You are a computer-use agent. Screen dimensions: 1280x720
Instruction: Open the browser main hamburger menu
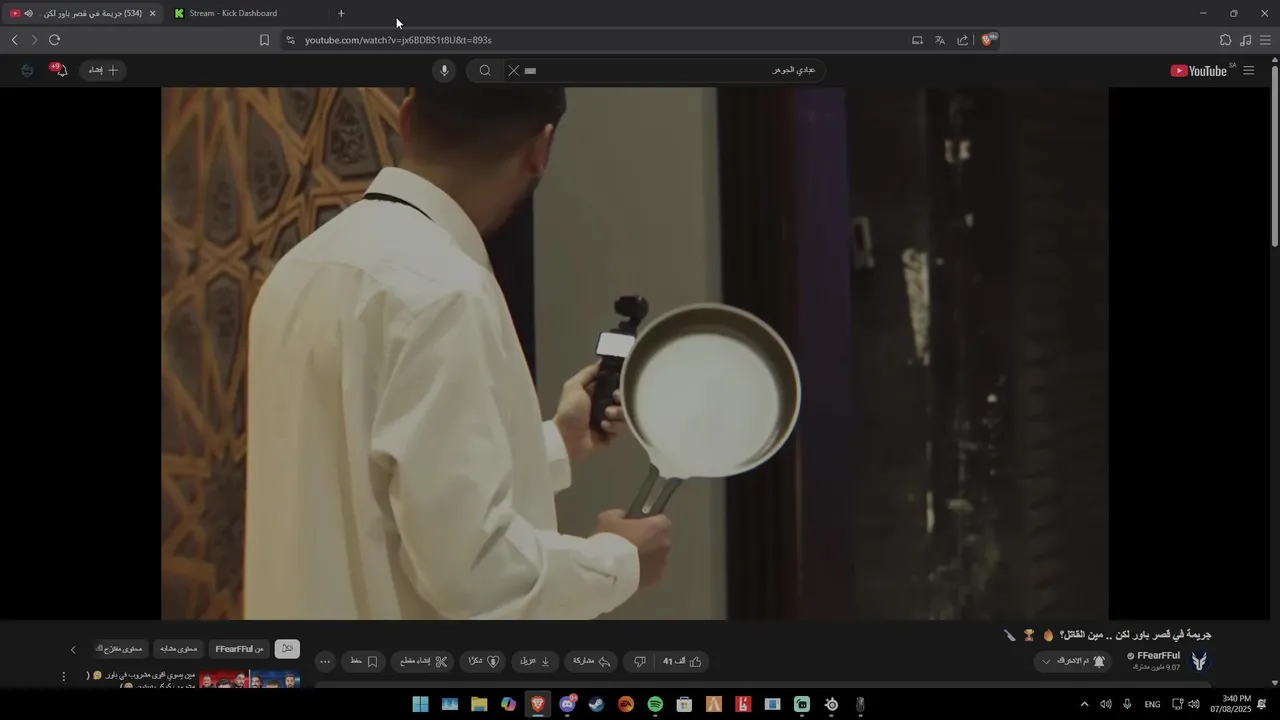click(1265, 40)
